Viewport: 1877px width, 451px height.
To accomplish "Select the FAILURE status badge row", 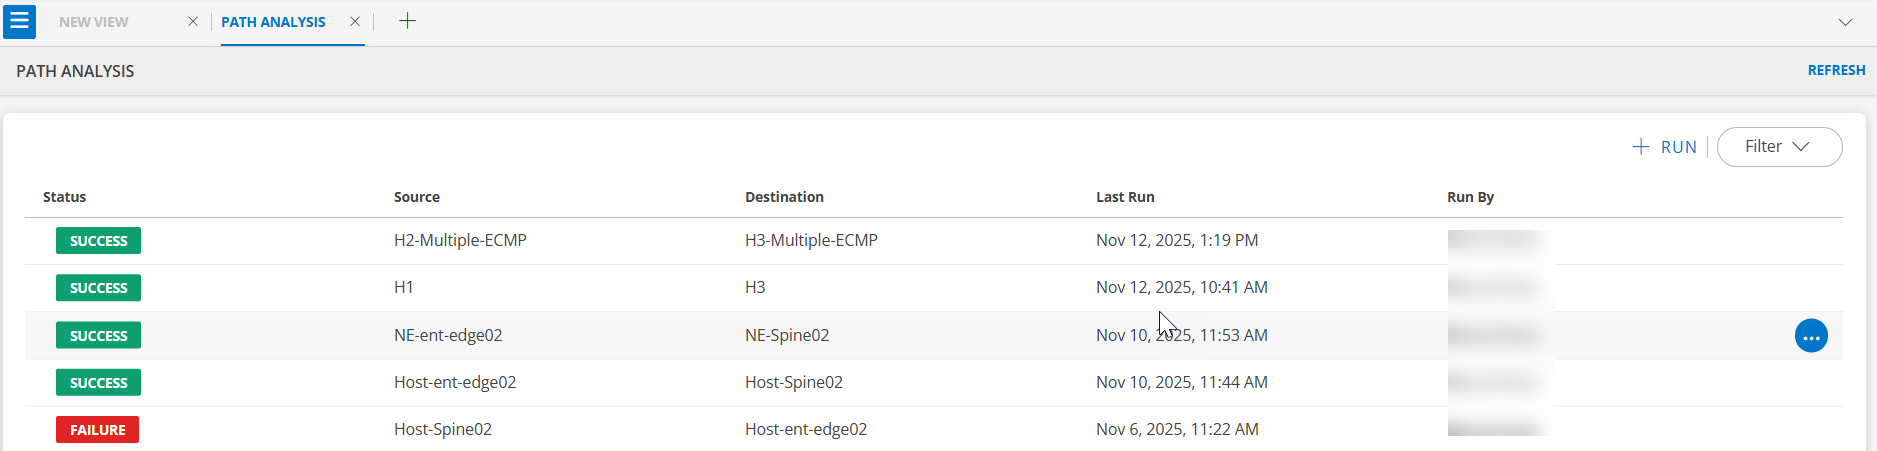I will pyautogui.click(x=98, y=430).
